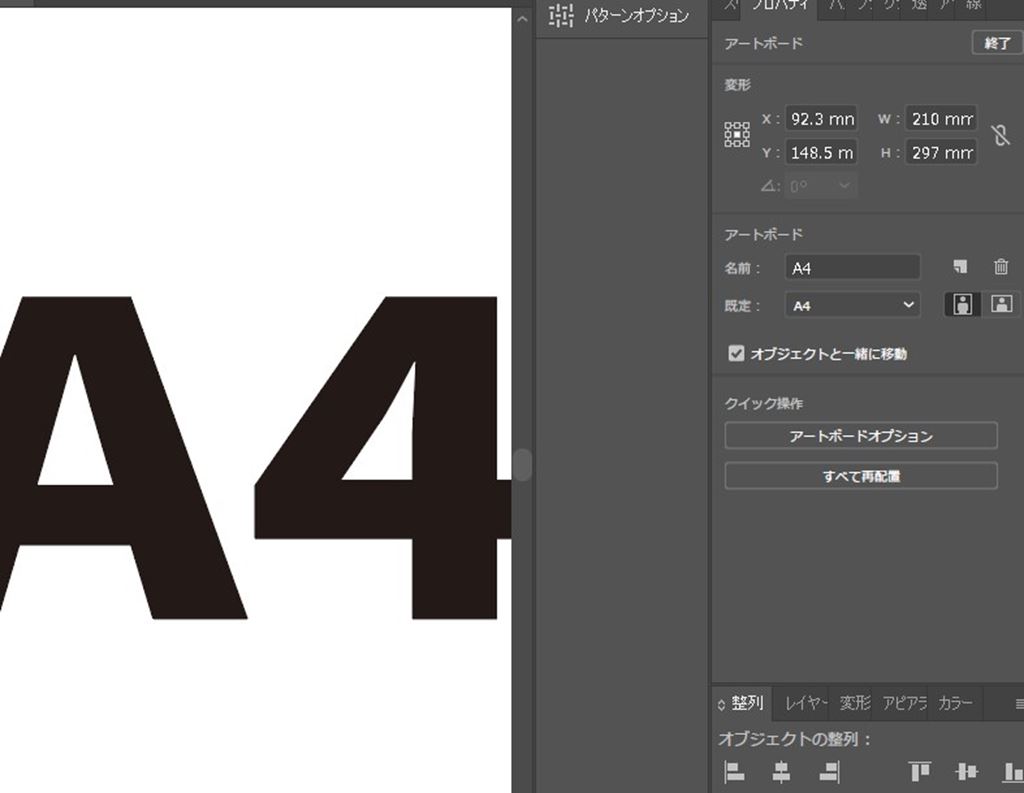
Task: Align objects to horizontal center
Action: 782,771
